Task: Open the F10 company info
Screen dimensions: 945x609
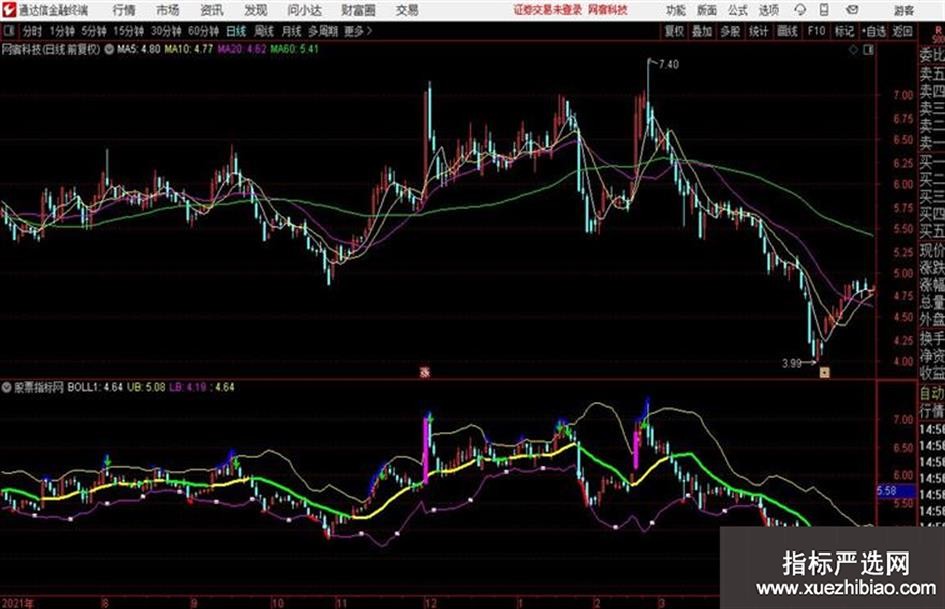Action: [x=817, y=31]
